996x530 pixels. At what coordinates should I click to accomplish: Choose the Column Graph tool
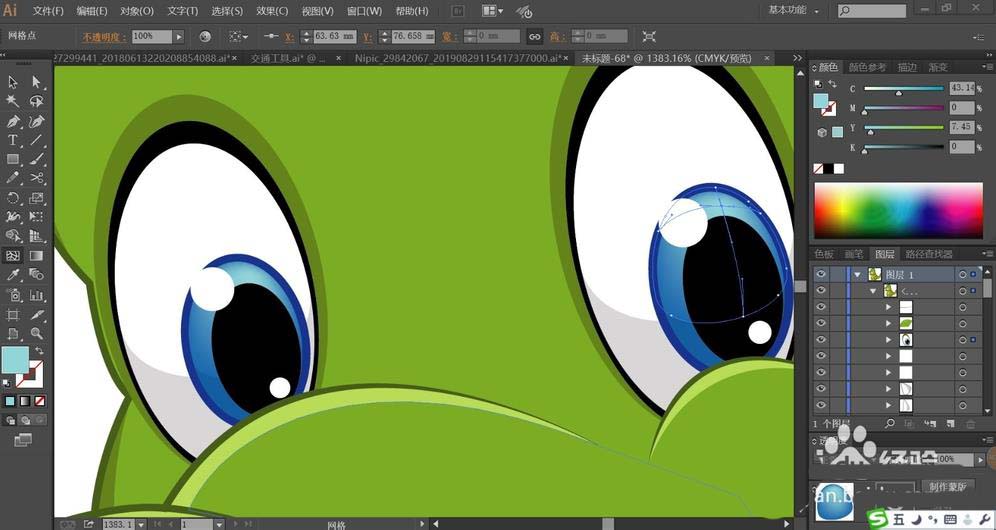click(x=36, y=295)
